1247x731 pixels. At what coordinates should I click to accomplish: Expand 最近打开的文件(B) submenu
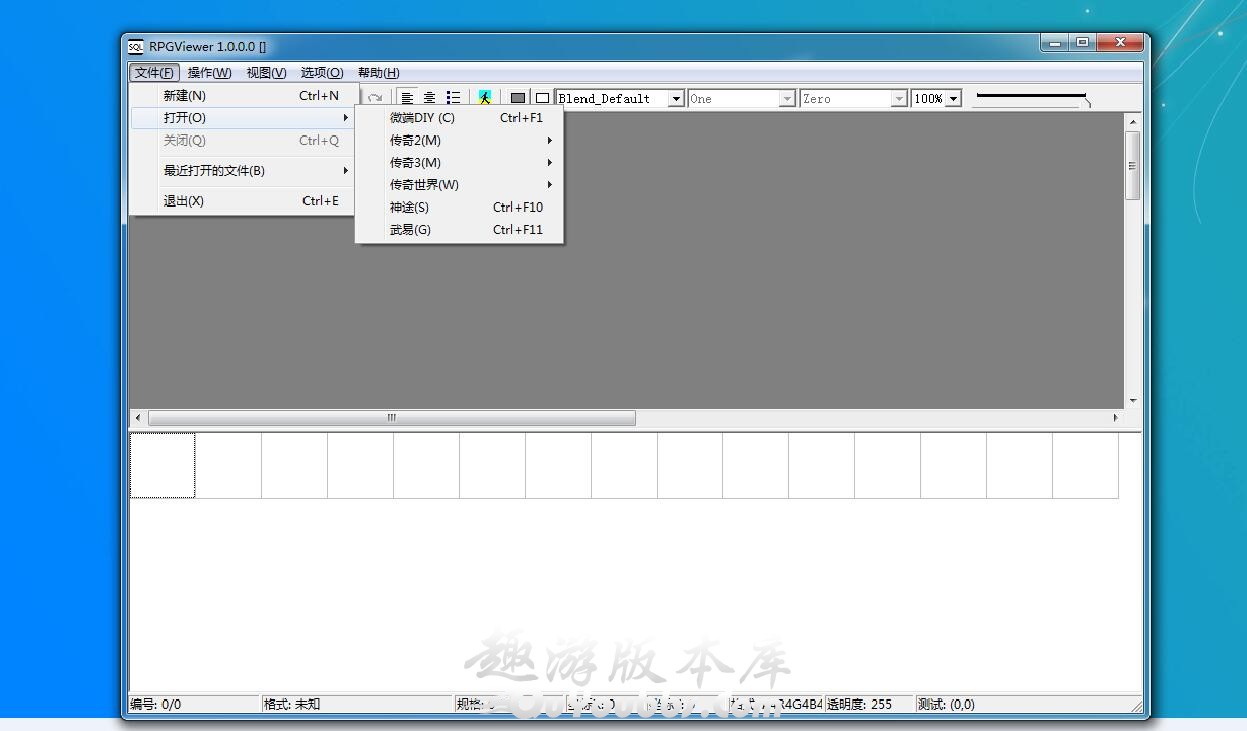(244, 171)
